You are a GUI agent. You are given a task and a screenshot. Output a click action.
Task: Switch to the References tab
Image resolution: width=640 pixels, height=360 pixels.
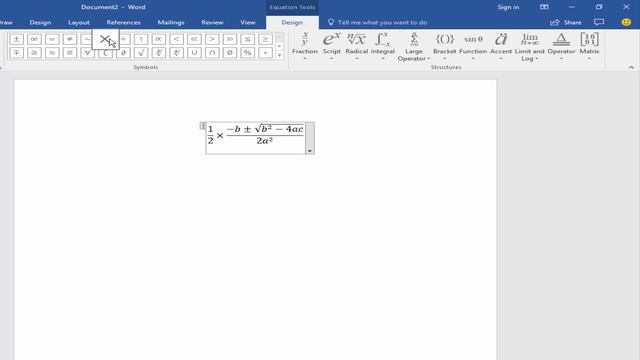coord(123,22)
